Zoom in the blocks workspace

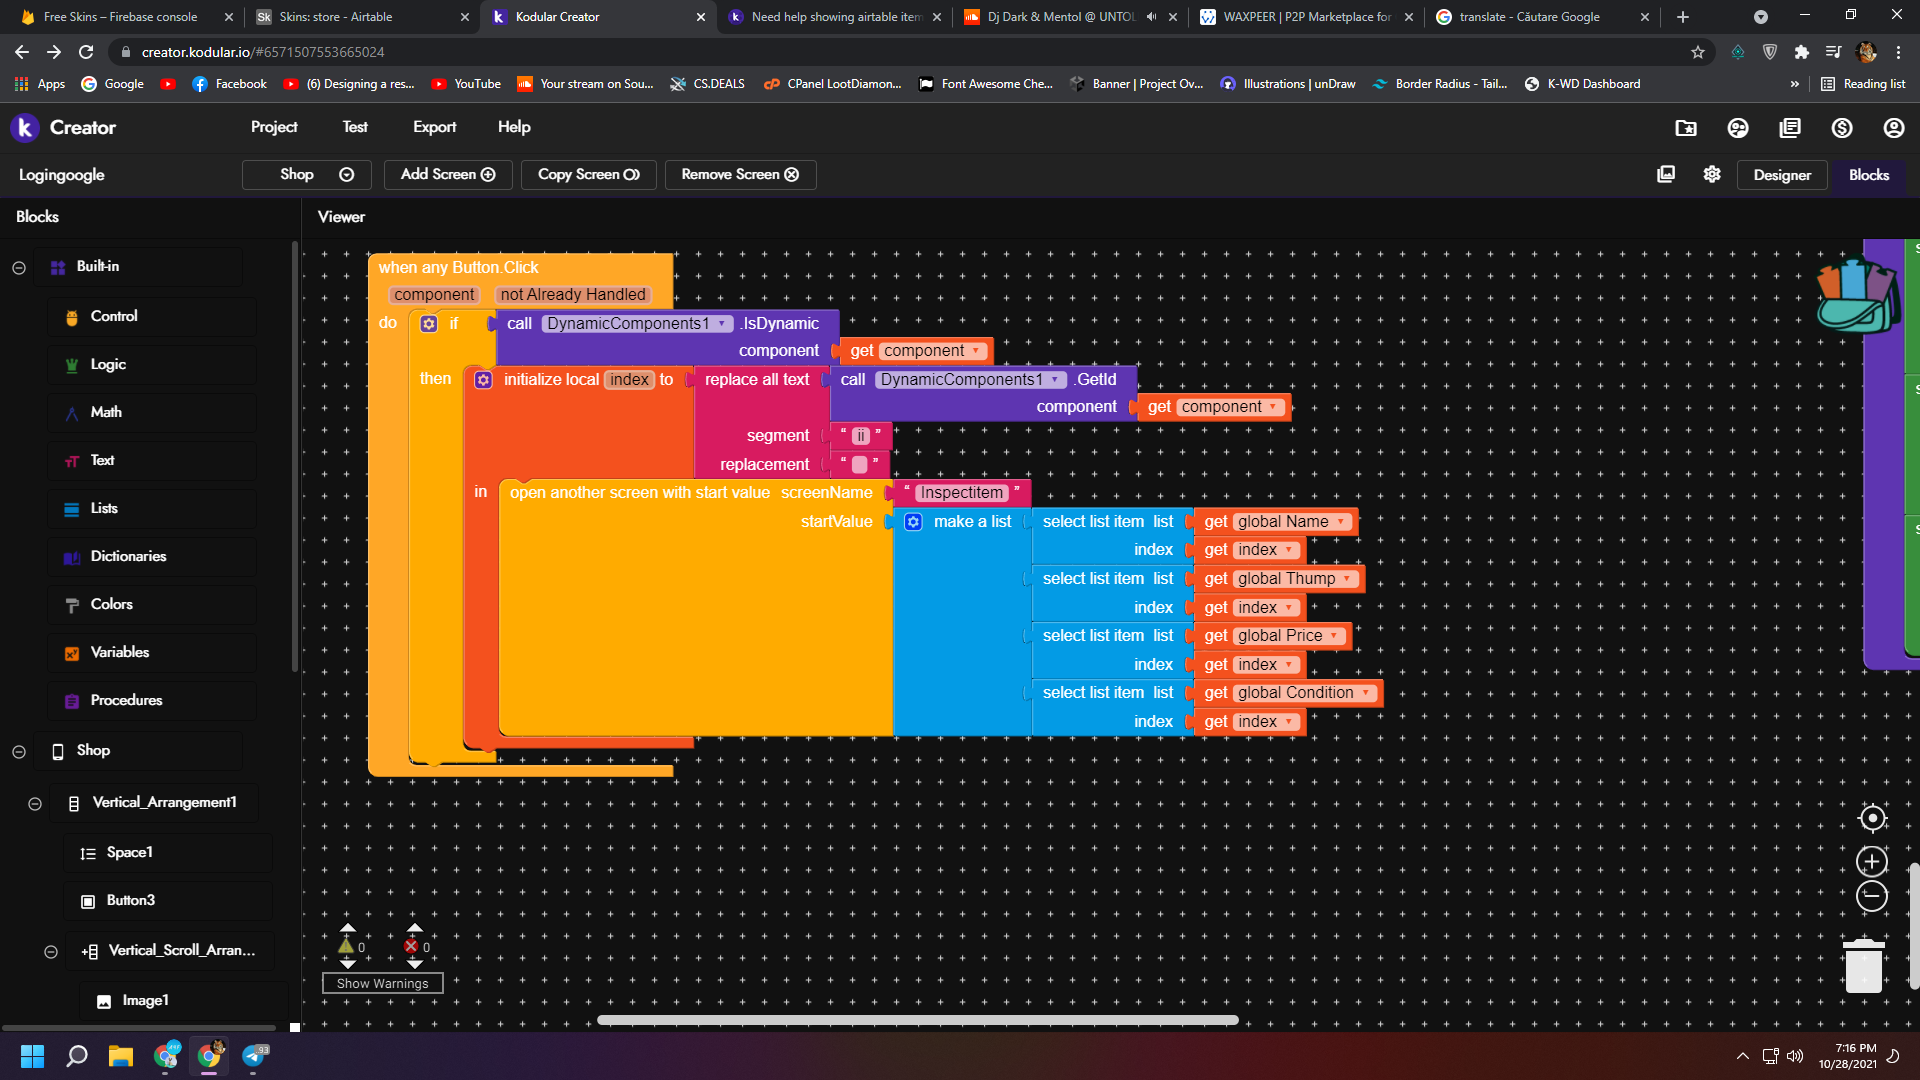click(x=1872, y=862)
